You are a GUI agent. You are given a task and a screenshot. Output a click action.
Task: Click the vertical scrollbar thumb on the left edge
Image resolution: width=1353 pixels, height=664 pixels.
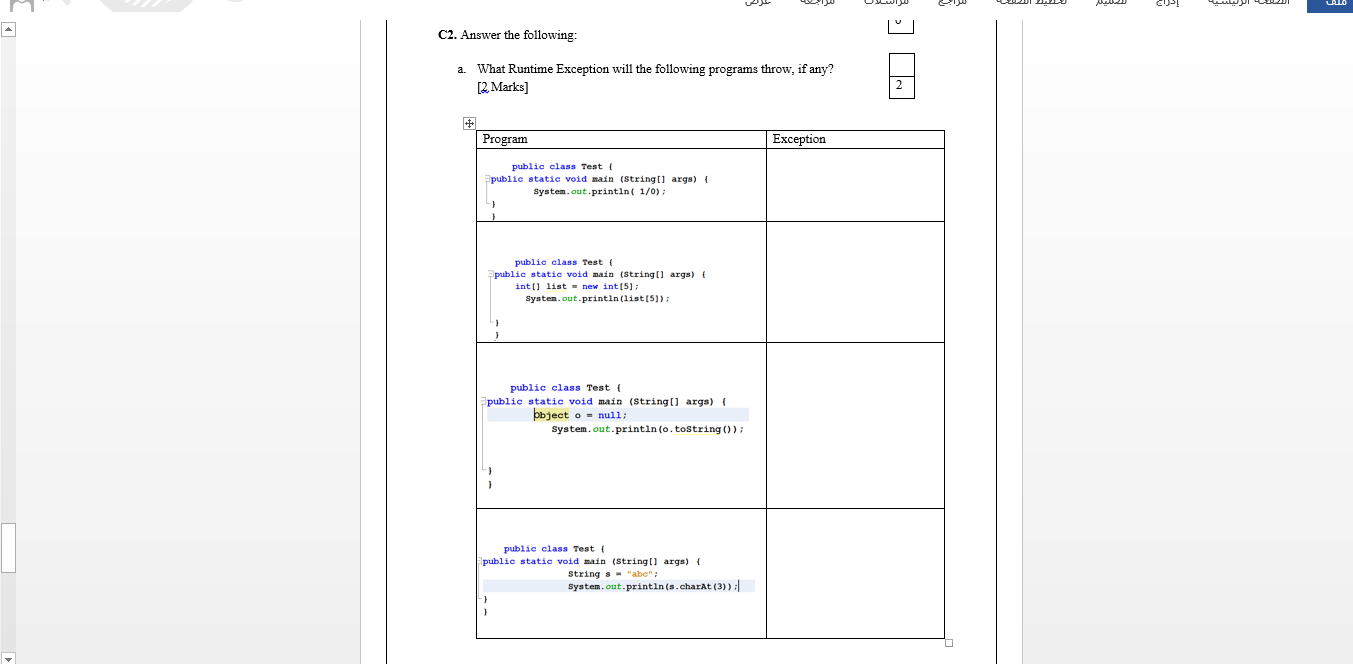click(x=7, y=548)
